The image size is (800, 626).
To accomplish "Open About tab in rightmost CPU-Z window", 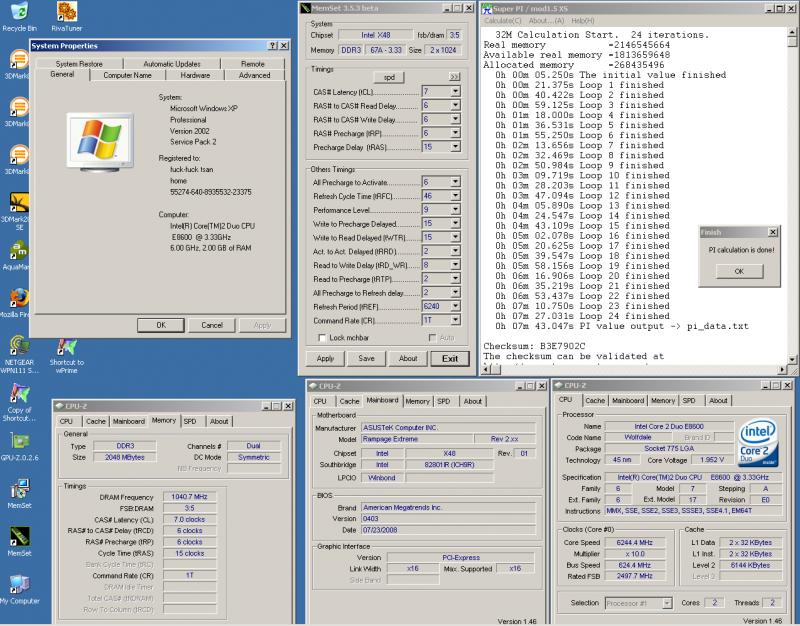I will coord(718,401).
